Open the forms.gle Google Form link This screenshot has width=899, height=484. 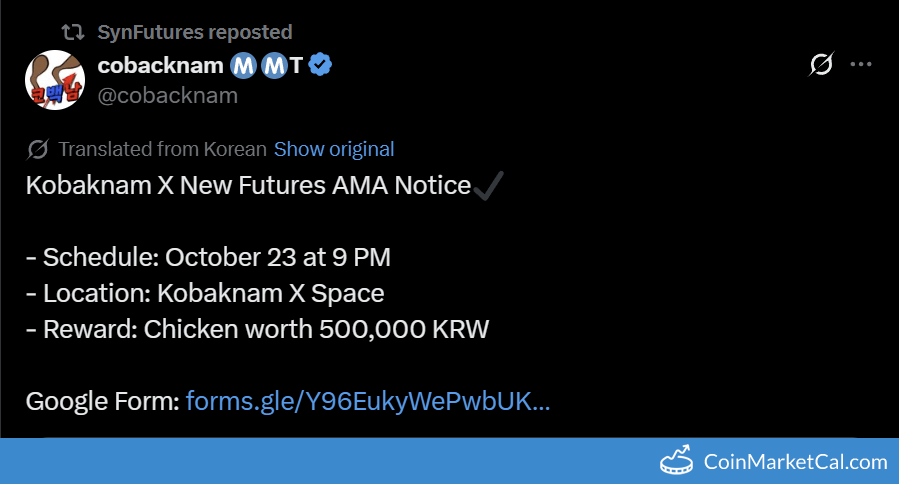(367, 401)
